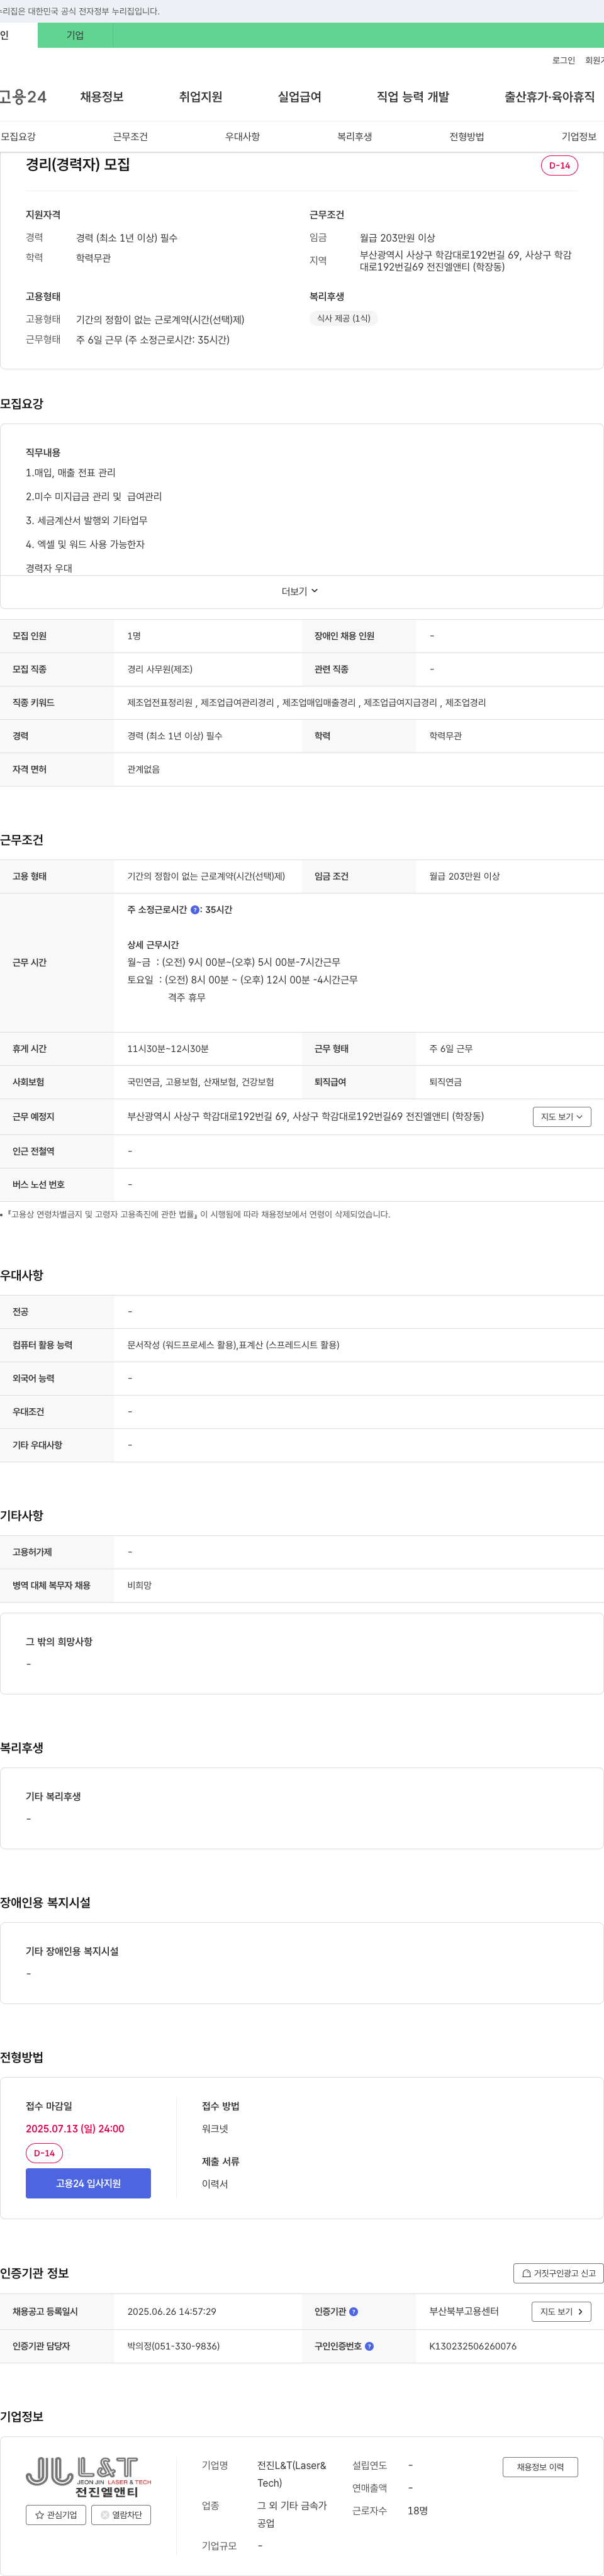604x2576 pixels.
Task: Open 지도 보기 for 근무 예정지
Action: point(562,1117)
